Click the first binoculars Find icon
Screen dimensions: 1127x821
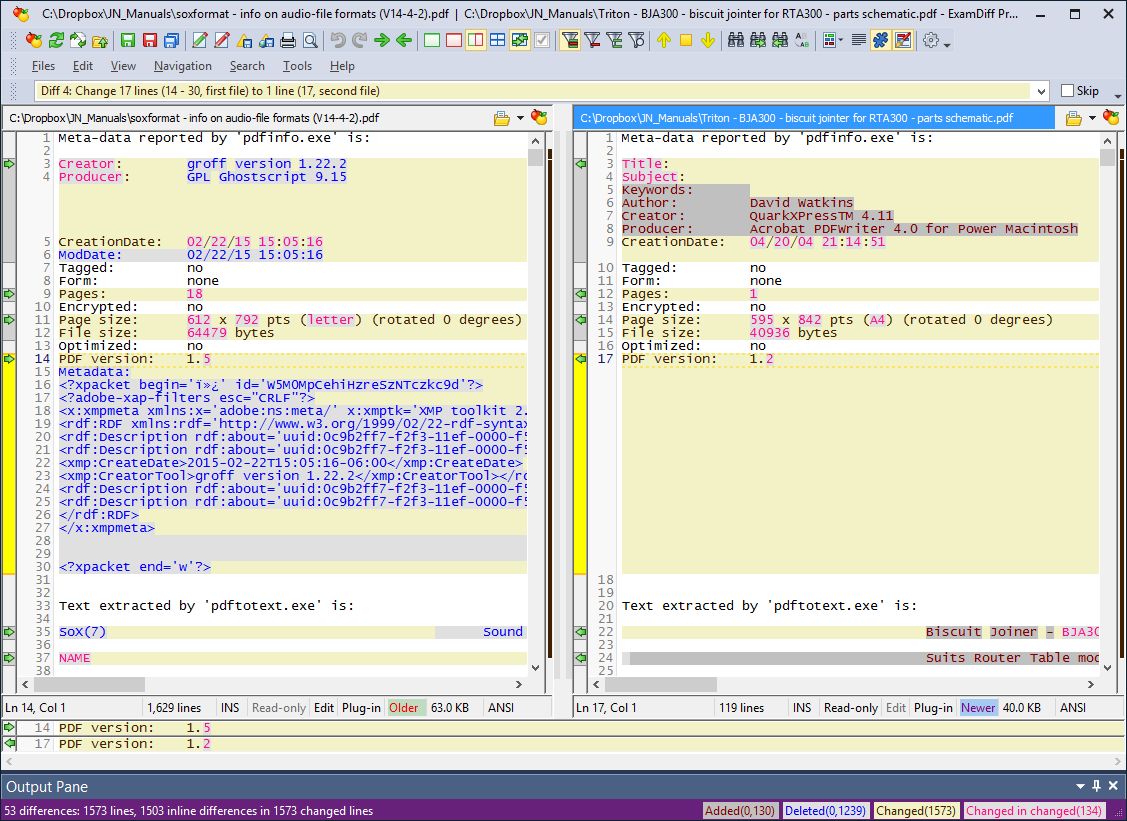point(735,40)
